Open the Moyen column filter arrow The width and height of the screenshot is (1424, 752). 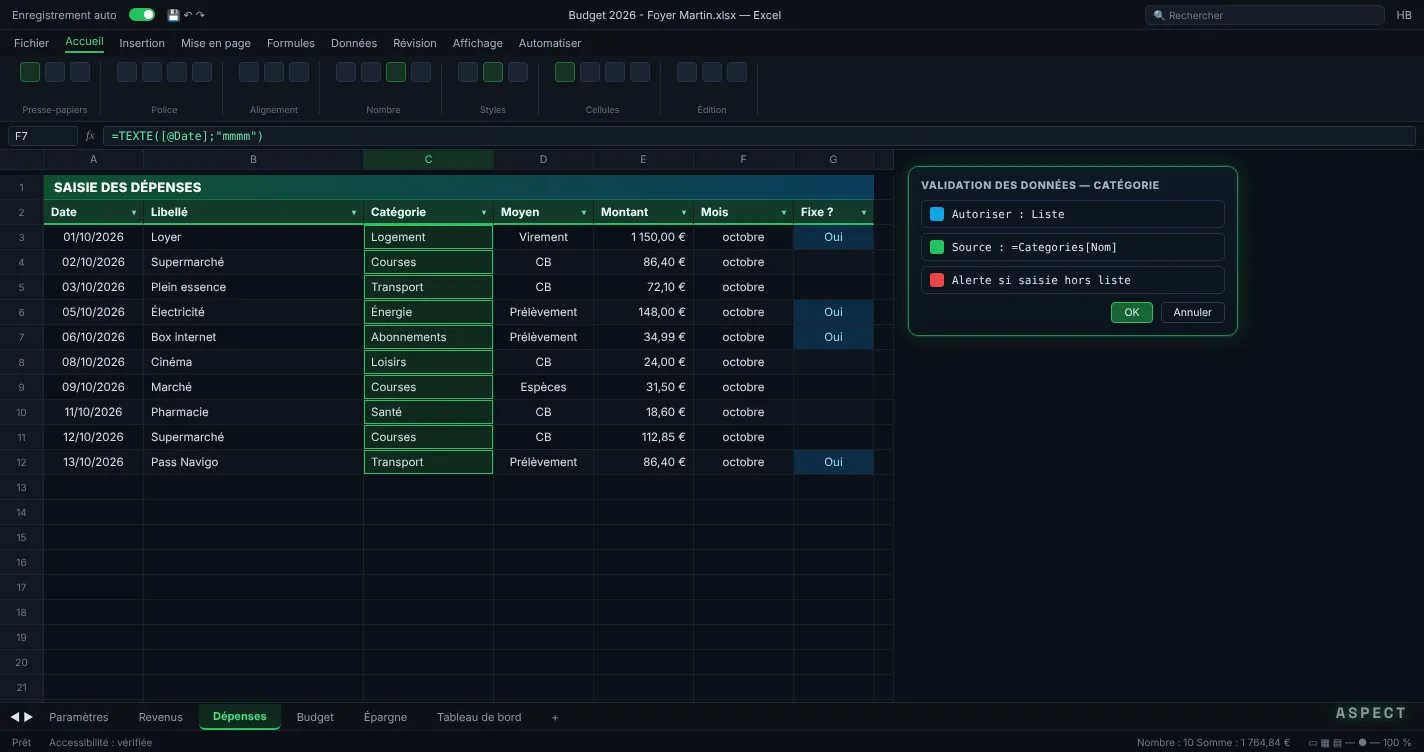pos(584,213)
